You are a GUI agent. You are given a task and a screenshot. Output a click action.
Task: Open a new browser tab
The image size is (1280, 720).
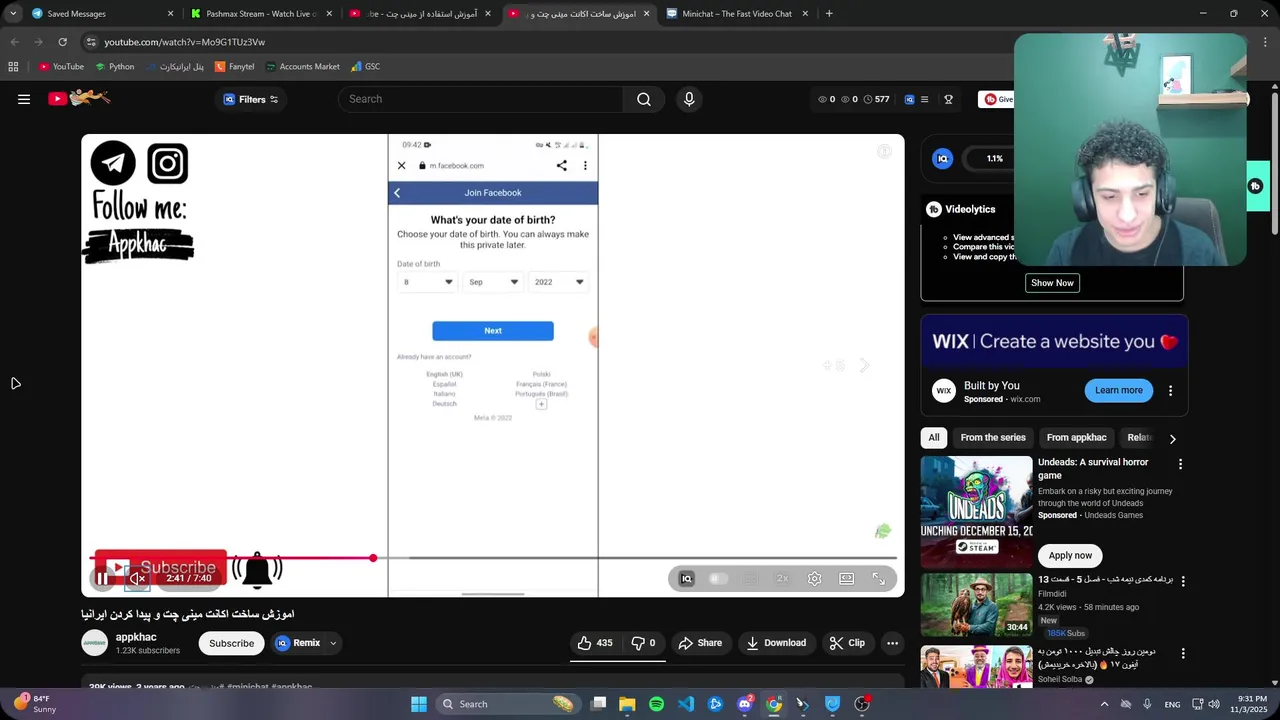pos(829,14)
